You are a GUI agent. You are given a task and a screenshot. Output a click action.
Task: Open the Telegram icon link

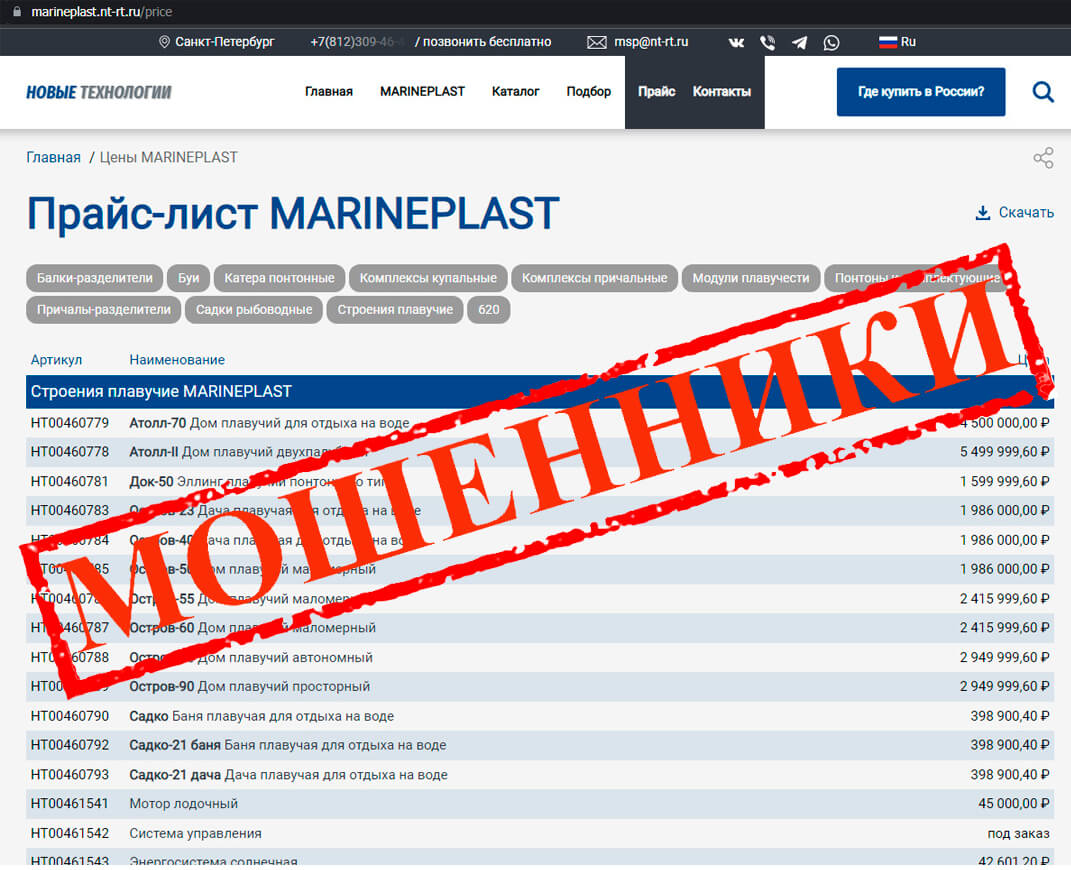point(800,42)
